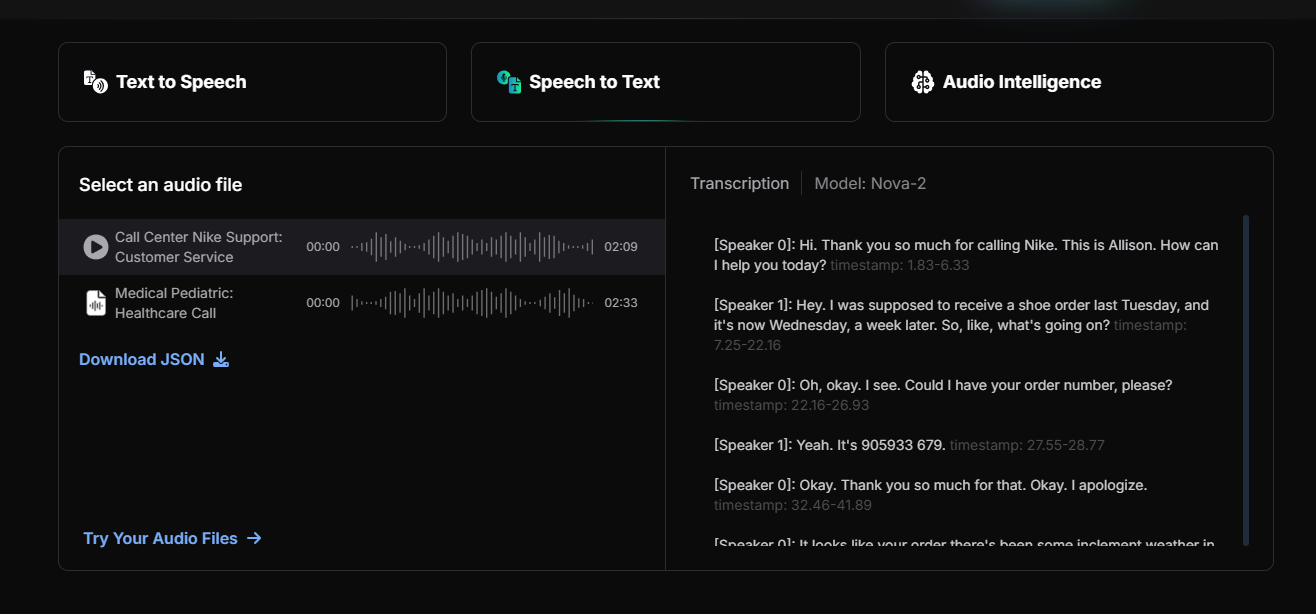Click timestamp 32.46-41.89
The image size is (1316, 614).
pyautogui.click(x=793, y=505)
